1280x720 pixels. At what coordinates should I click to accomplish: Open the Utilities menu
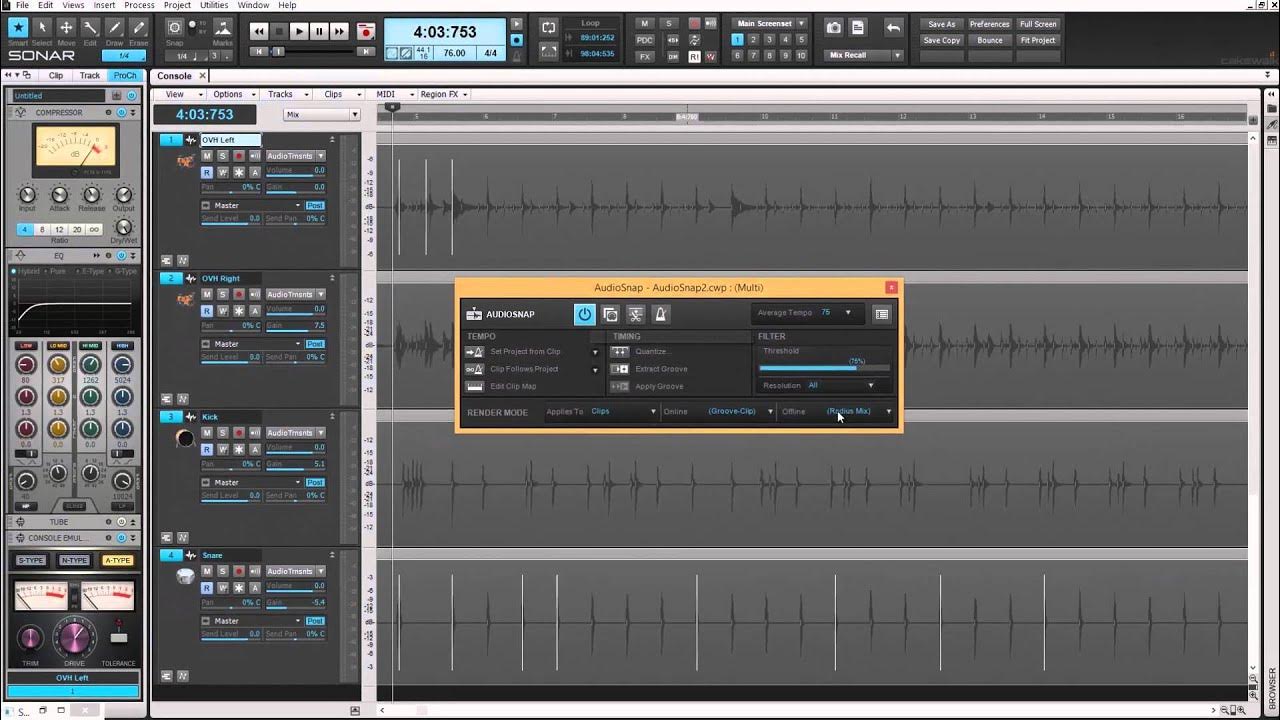point(214,5)
